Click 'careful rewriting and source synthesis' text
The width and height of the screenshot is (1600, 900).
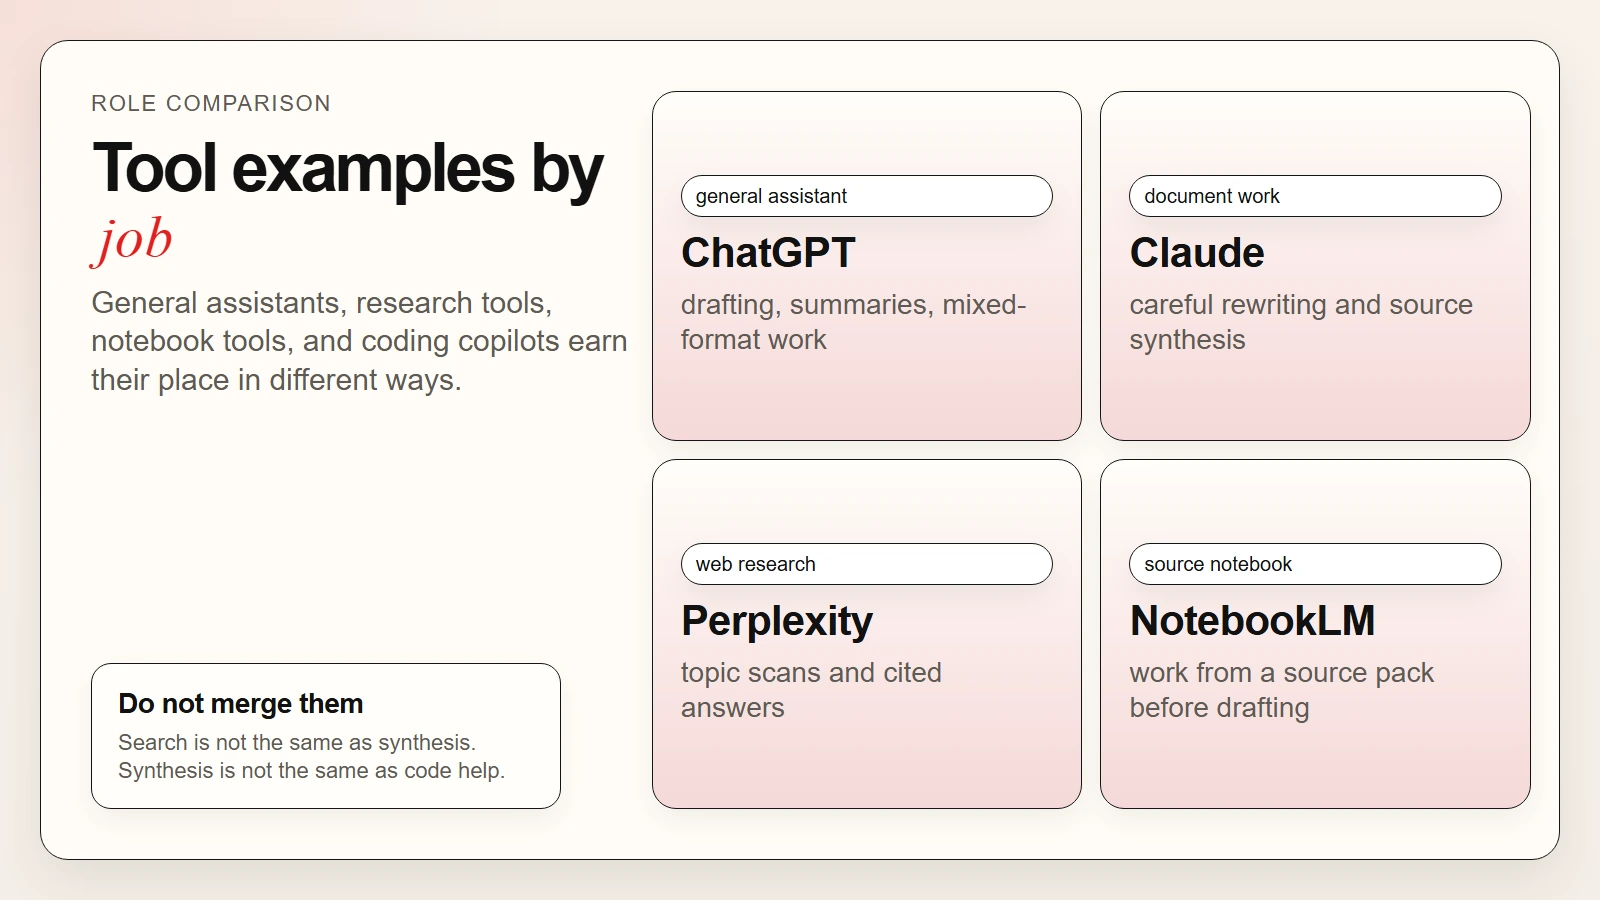tap(1301, 322)
